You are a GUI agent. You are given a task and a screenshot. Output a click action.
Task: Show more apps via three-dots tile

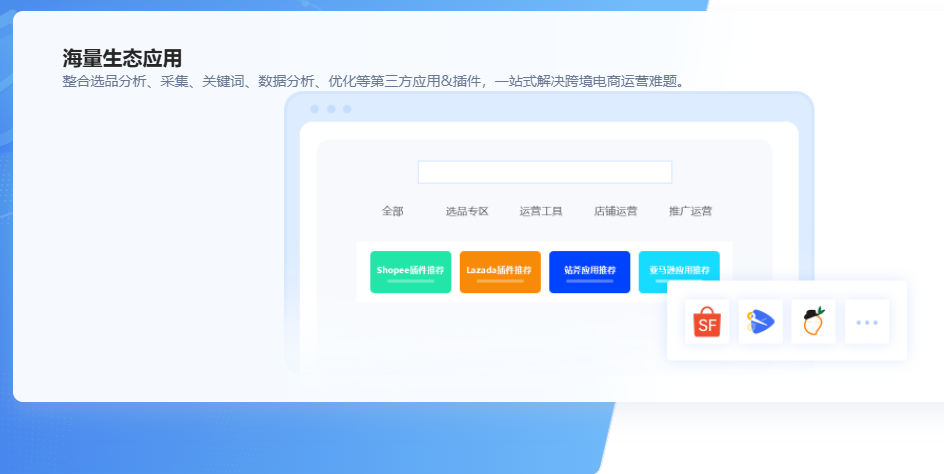(867, 322)
